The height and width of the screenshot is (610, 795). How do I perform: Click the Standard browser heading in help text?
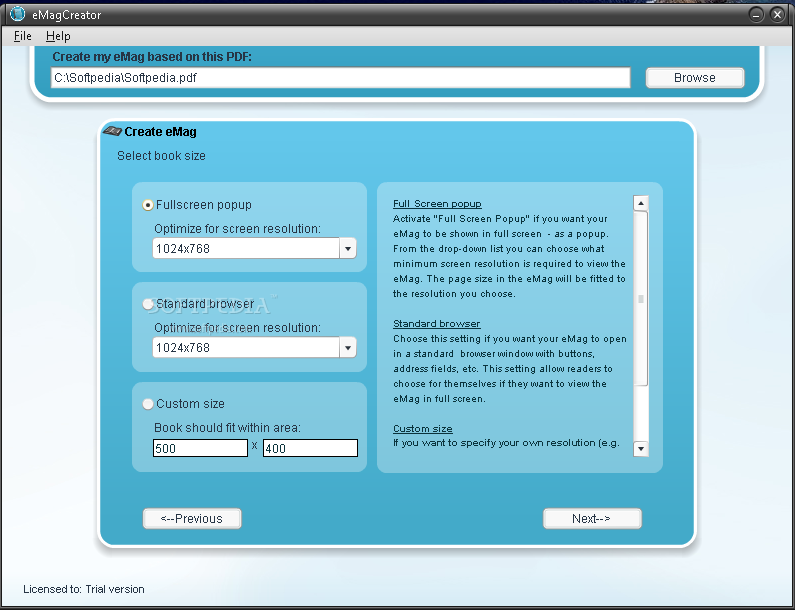tap(437, 324)
